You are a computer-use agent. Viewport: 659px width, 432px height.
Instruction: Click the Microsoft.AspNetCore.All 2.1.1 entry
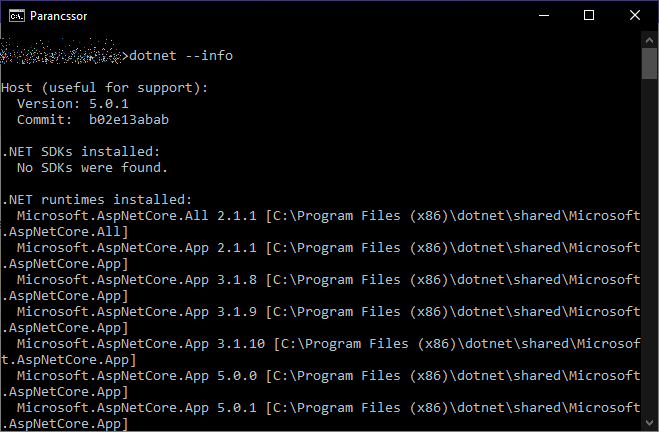136,216
